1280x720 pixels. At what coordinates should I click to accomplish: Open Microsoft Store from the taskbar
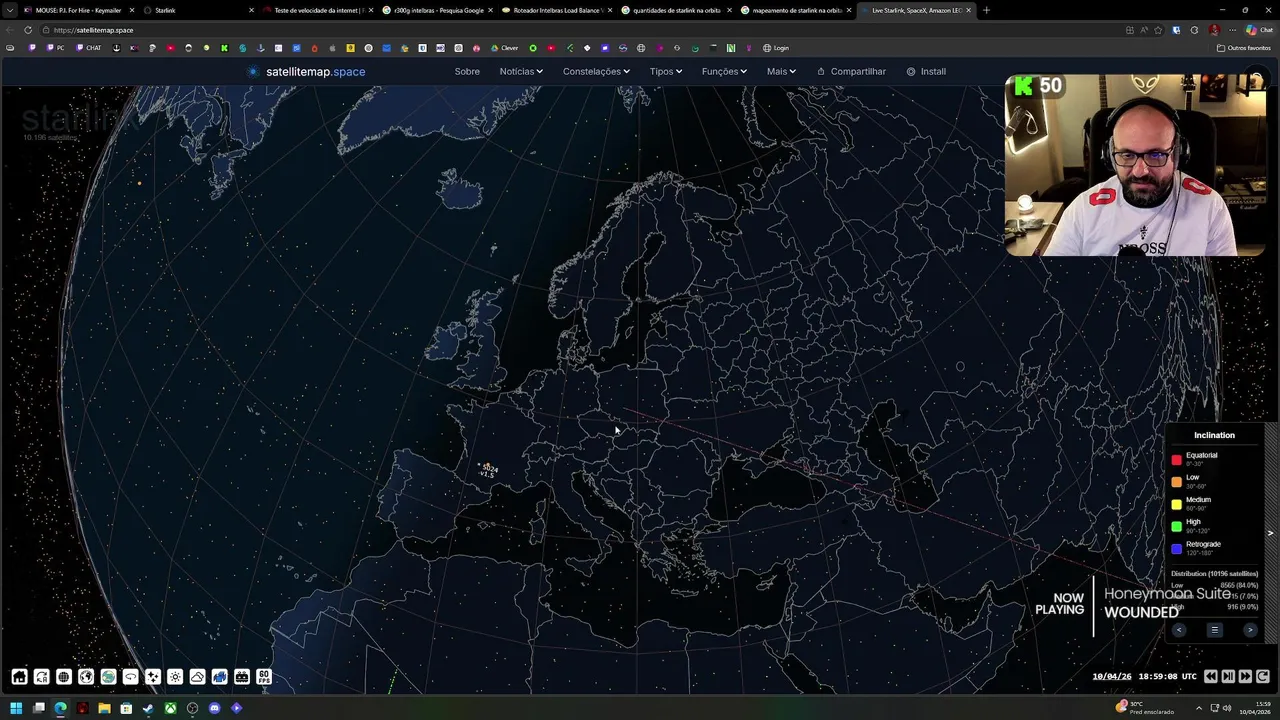pos(126,708)
